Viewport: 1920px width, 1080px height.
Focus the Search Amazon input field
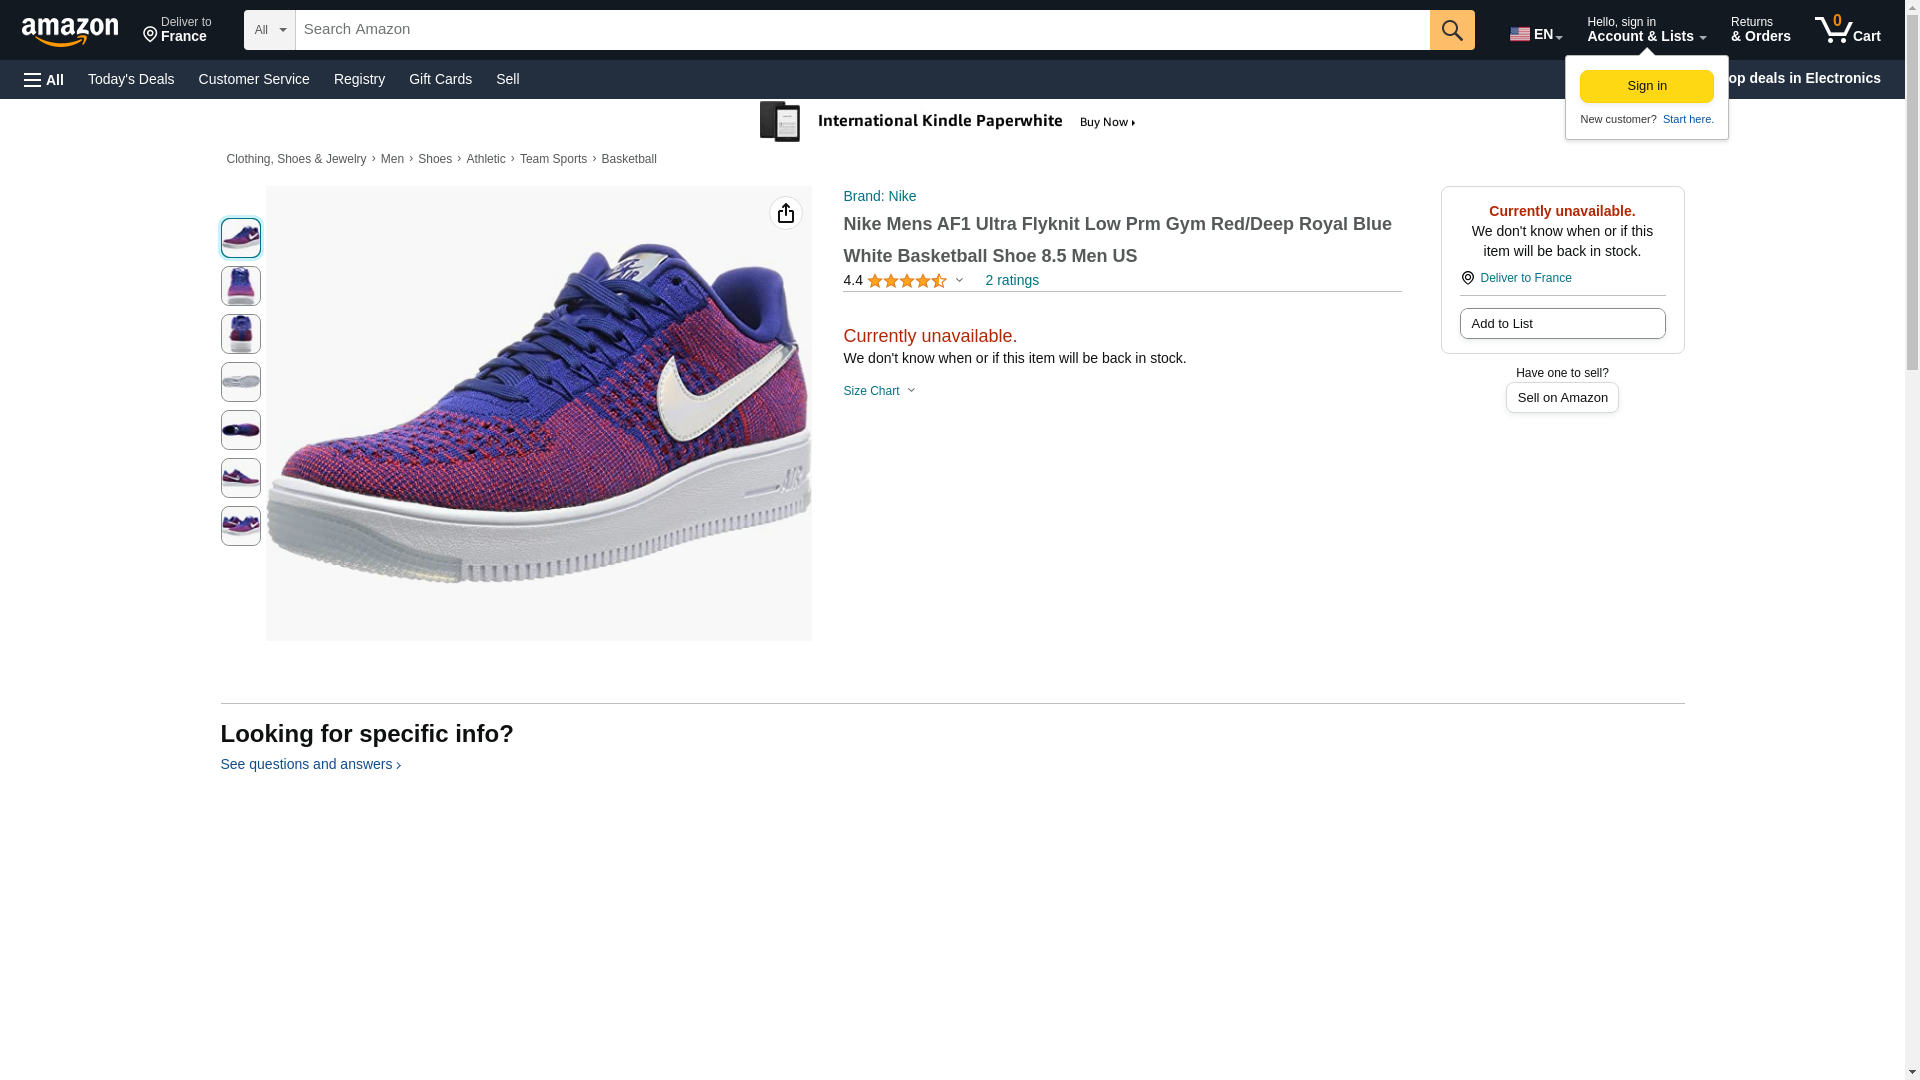pos(862,30)
